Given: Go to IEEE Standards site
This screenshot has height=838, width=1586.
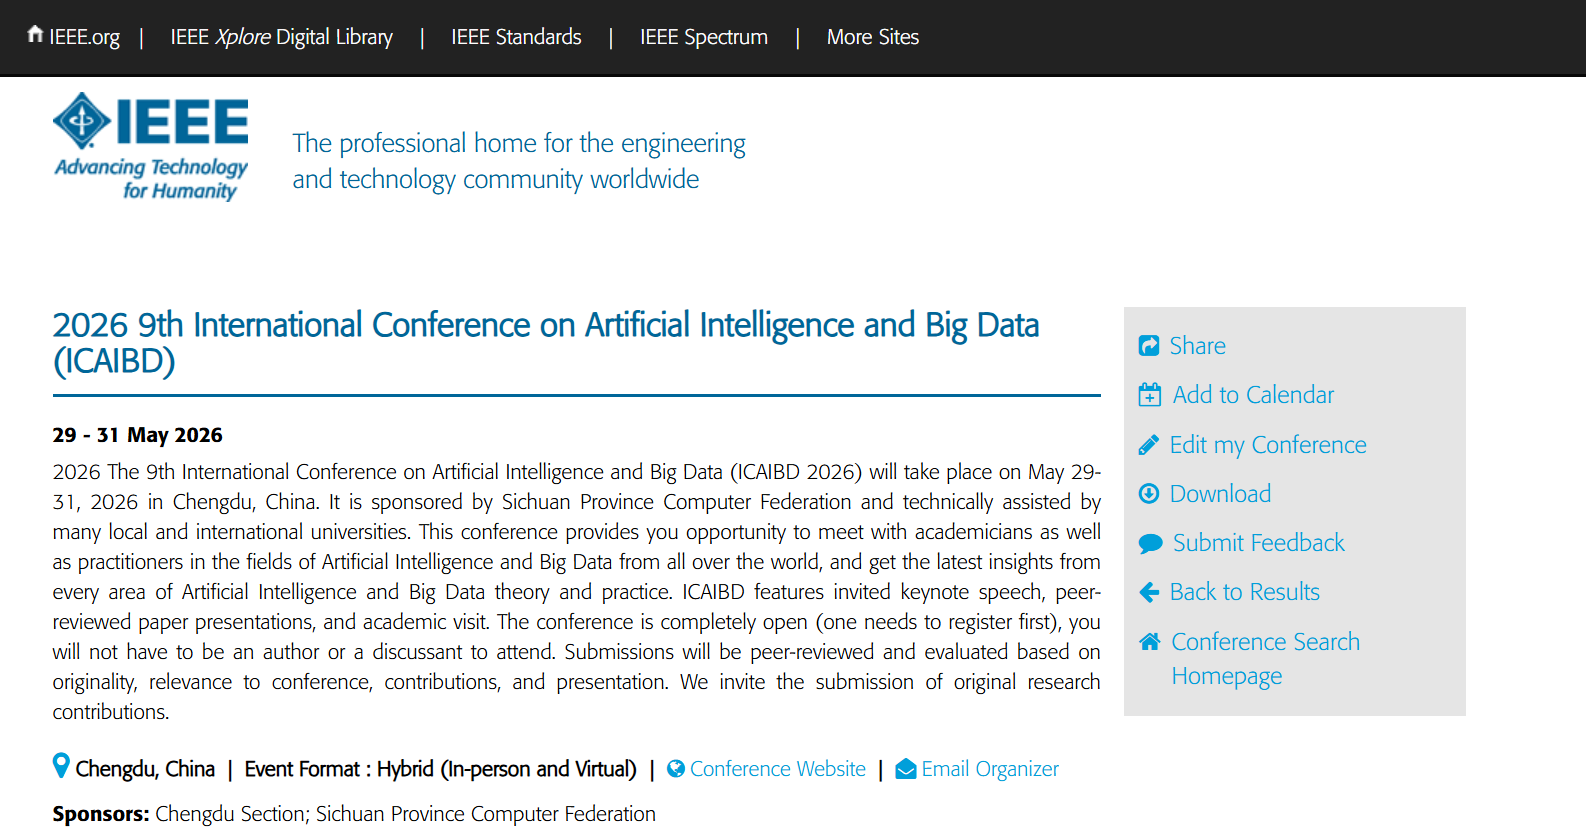Looking at the screenshot, I should click(x=516, y=37).
